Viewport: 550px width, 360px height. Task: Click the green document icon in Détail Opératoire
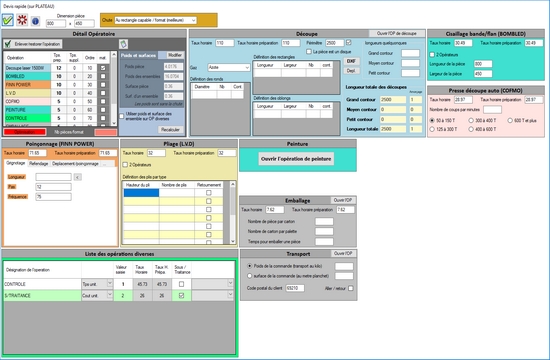(123, 44)
